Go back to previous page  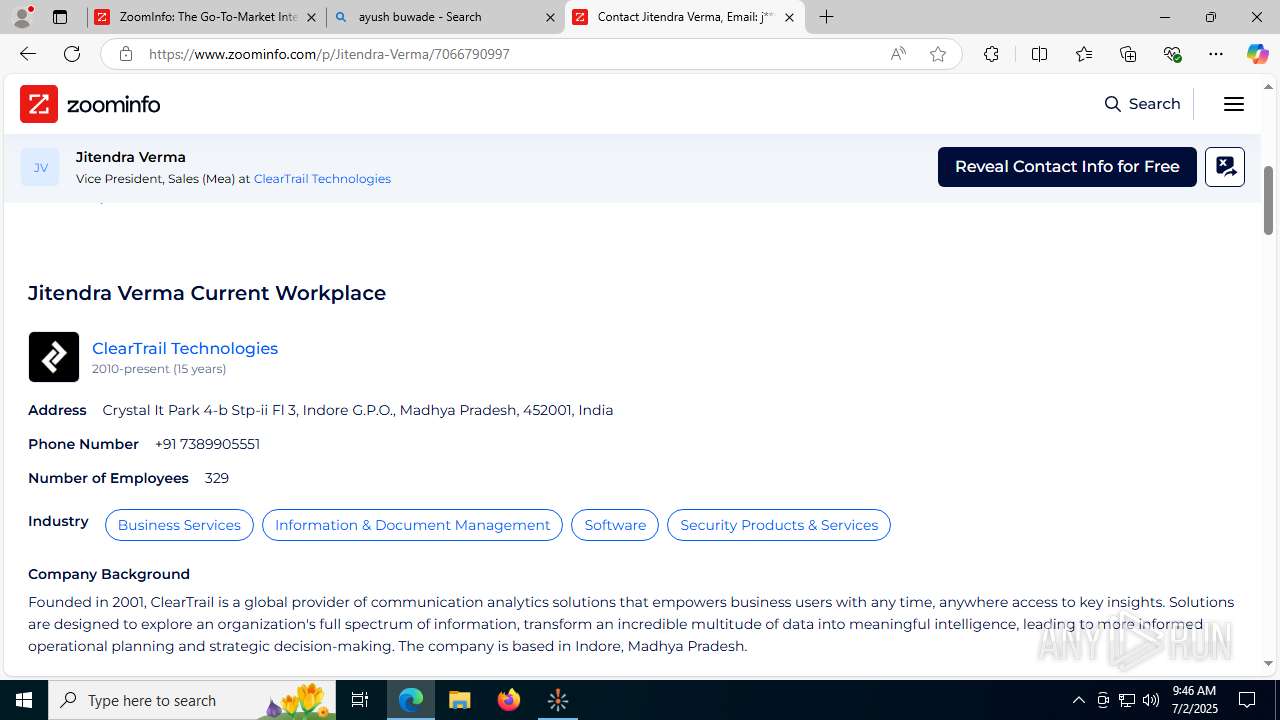(27, 54)
